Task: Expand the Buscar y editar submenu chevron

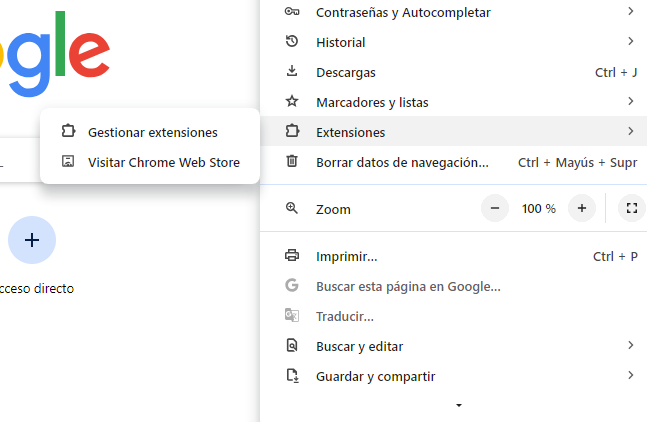Action: coord(630,345)
